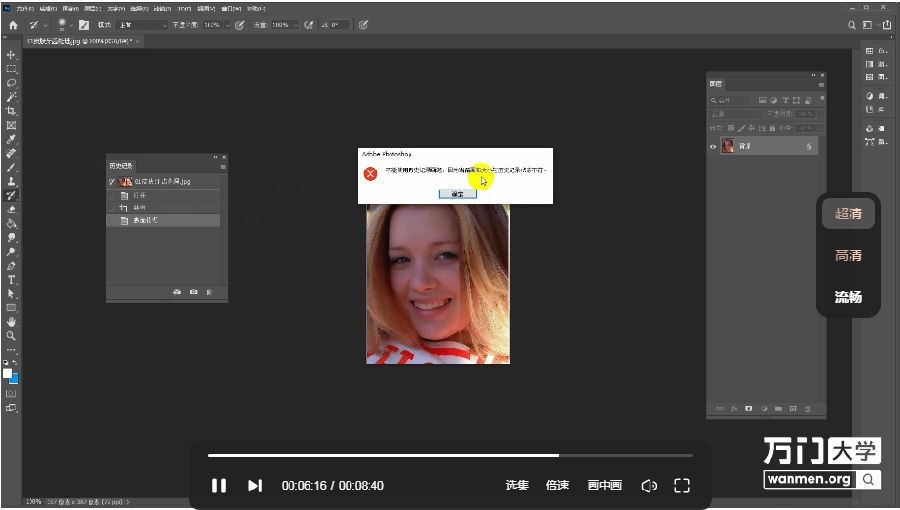Select the Brush tool
900x510 pixels.
coord(11,168)
